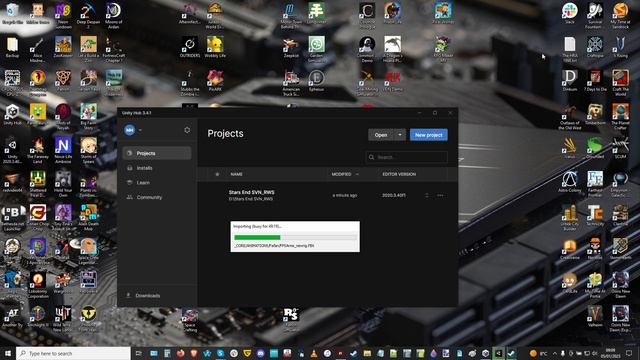
Task: Launch the Technicity desktop shortcut
Action: [595, 216]
